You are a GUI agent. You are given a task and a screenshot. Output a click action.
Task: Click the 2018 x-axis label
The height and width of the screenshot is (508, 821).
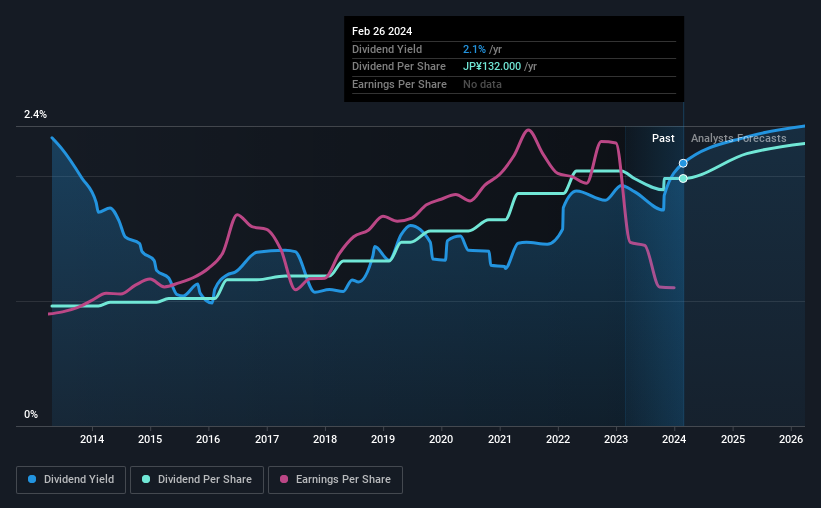tap(325, 439)
